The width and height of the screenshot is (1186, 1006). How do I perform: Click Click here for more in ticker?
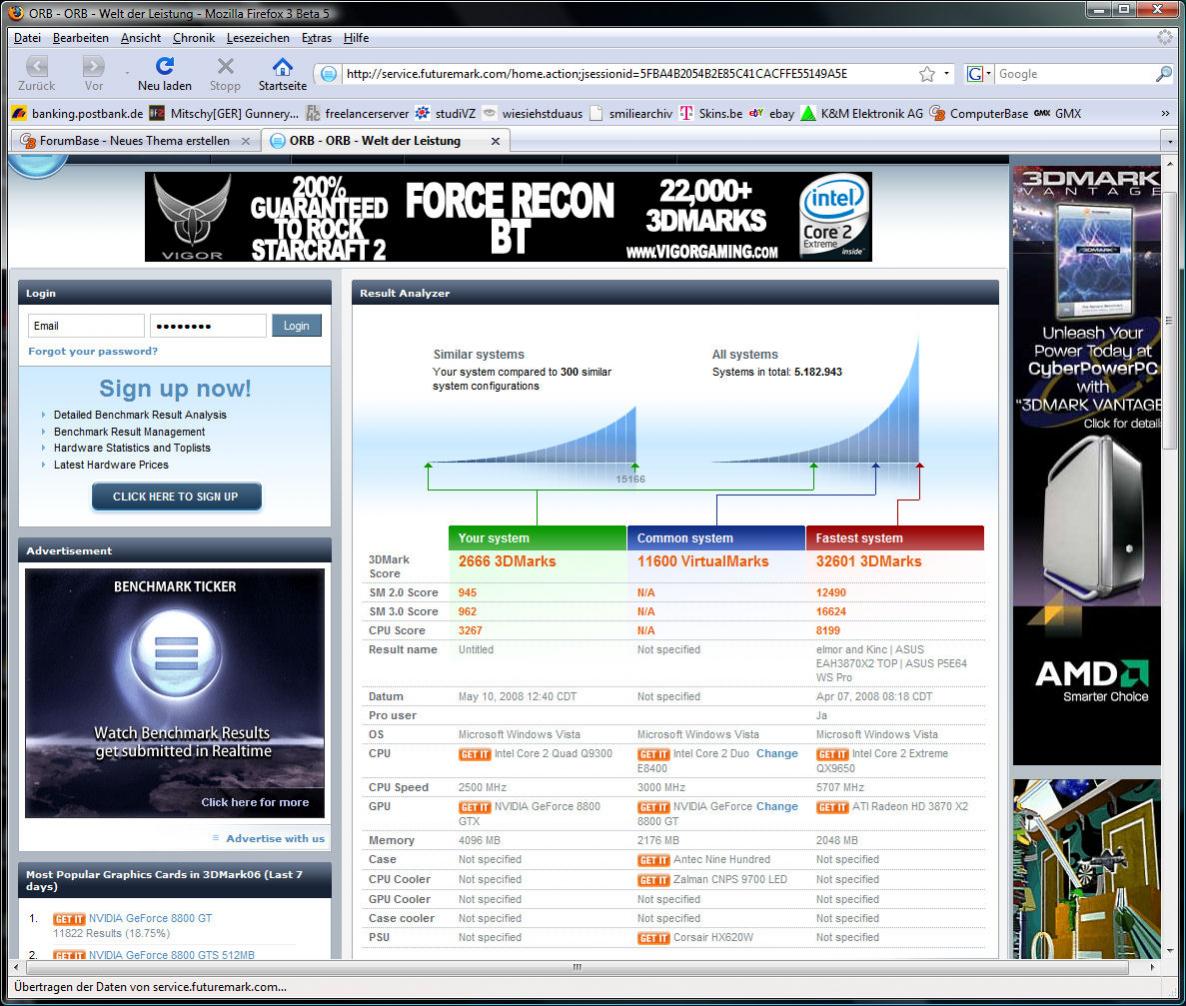(x=255, y=803)
